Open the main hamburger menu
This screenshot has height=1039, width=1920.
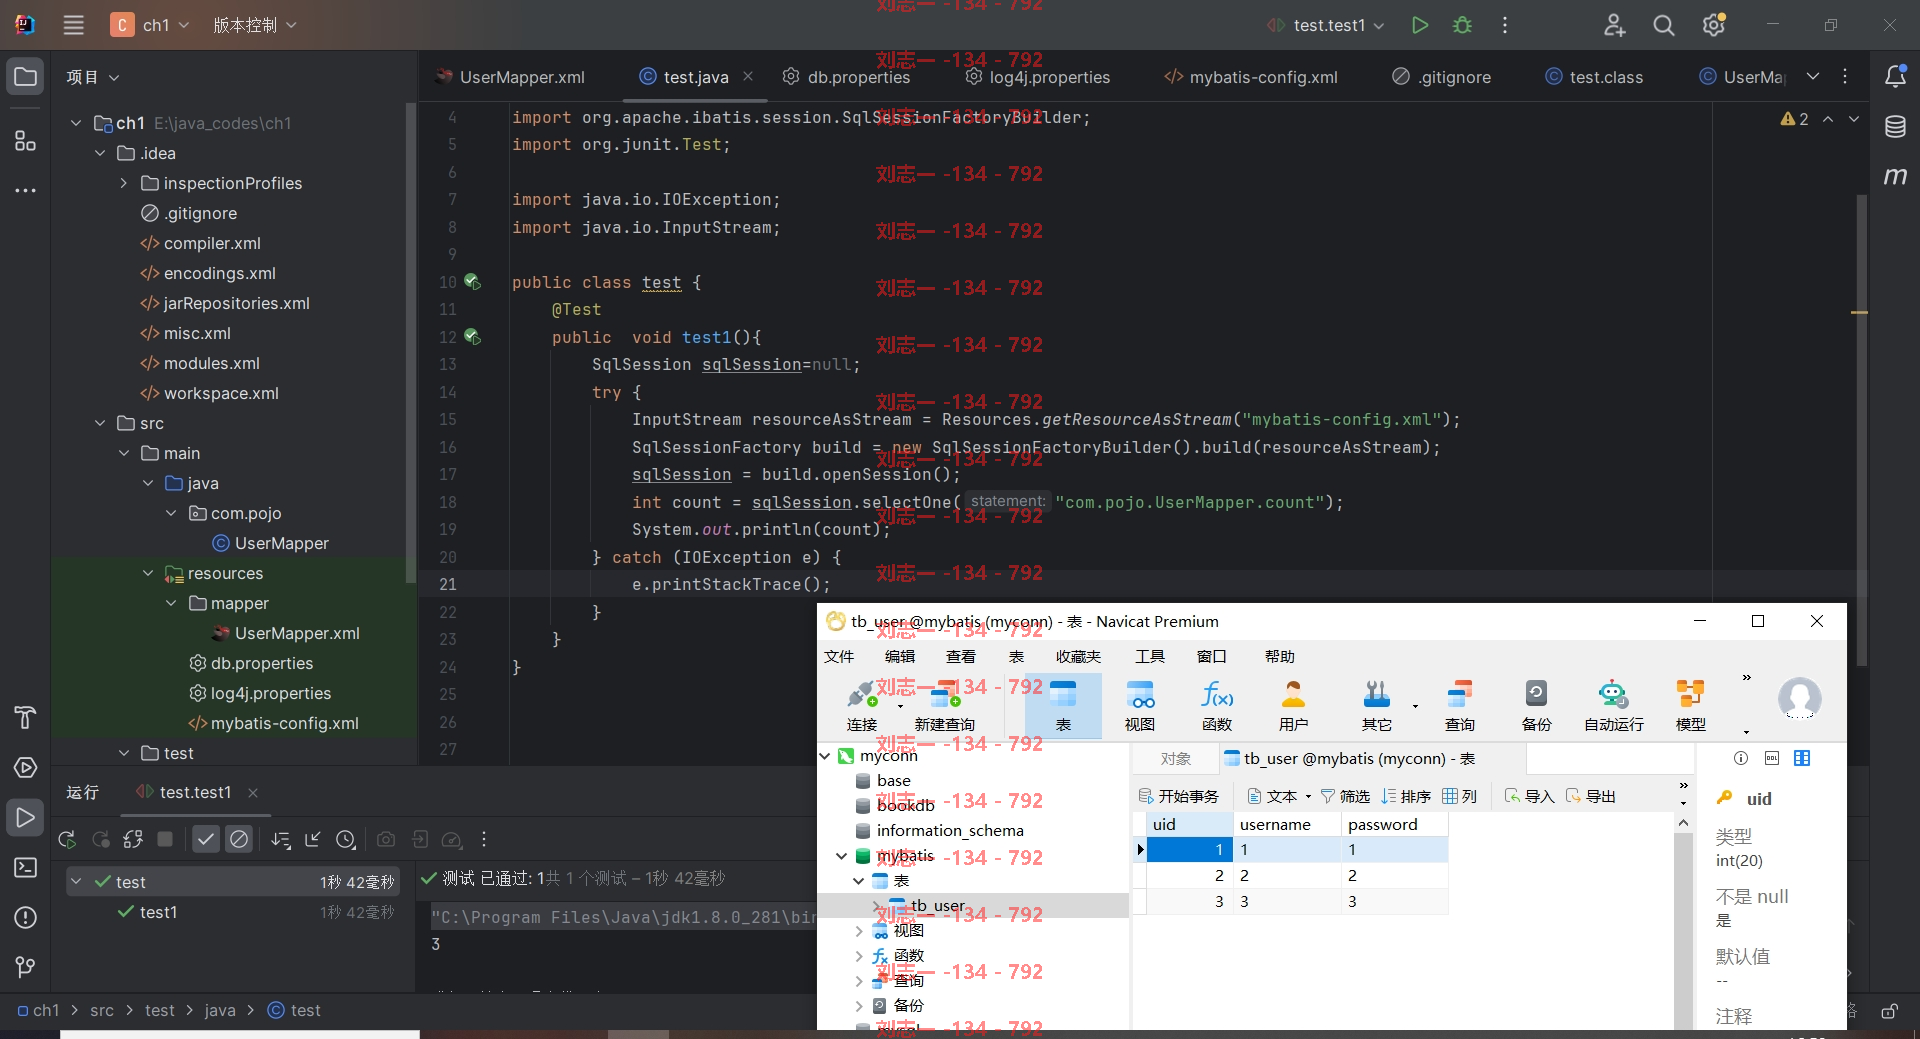coord(74,25)
